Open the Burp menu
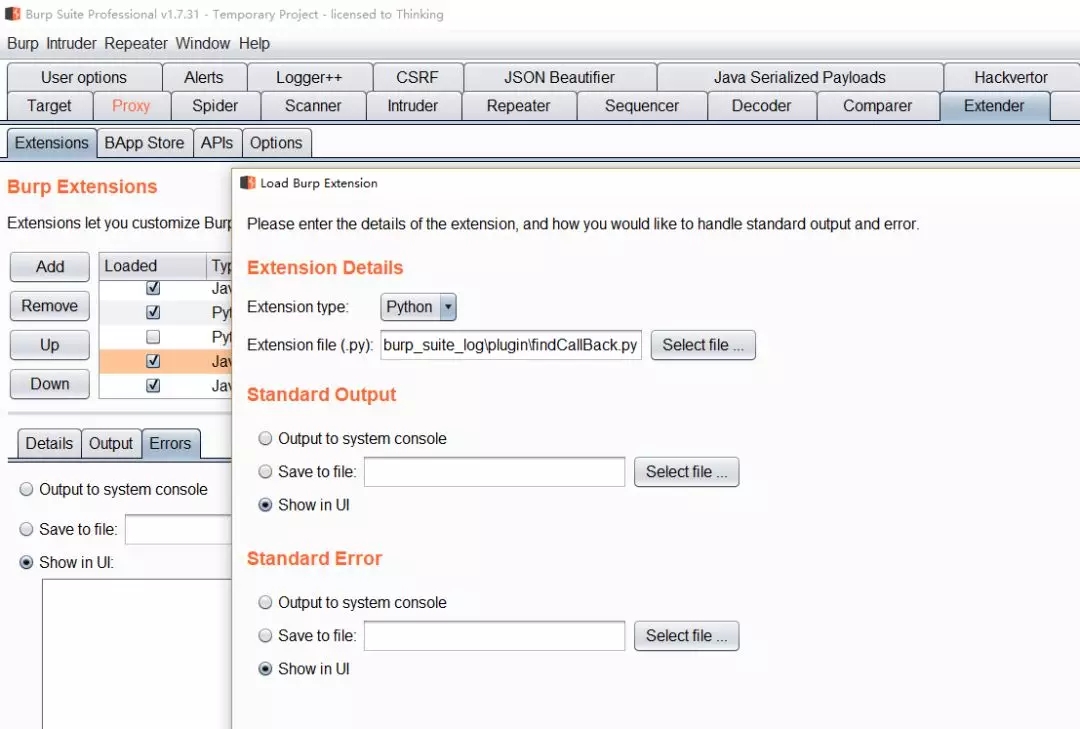 (23, 43)
